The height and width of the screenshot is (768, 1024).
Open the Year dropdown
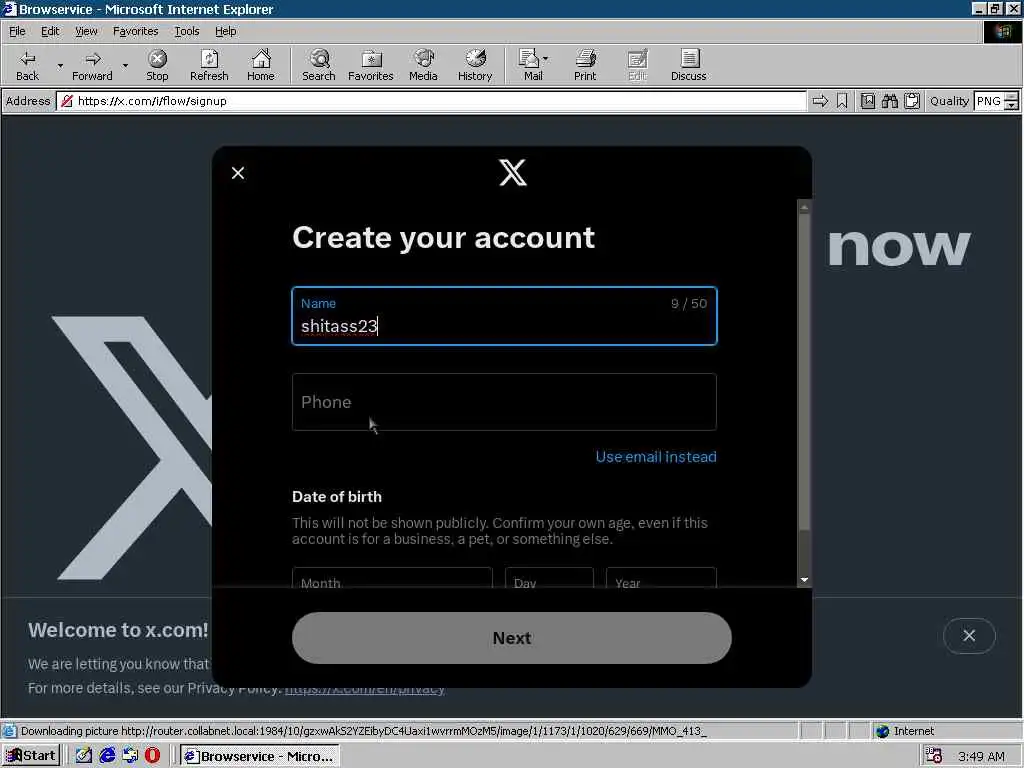pos(662,578)
